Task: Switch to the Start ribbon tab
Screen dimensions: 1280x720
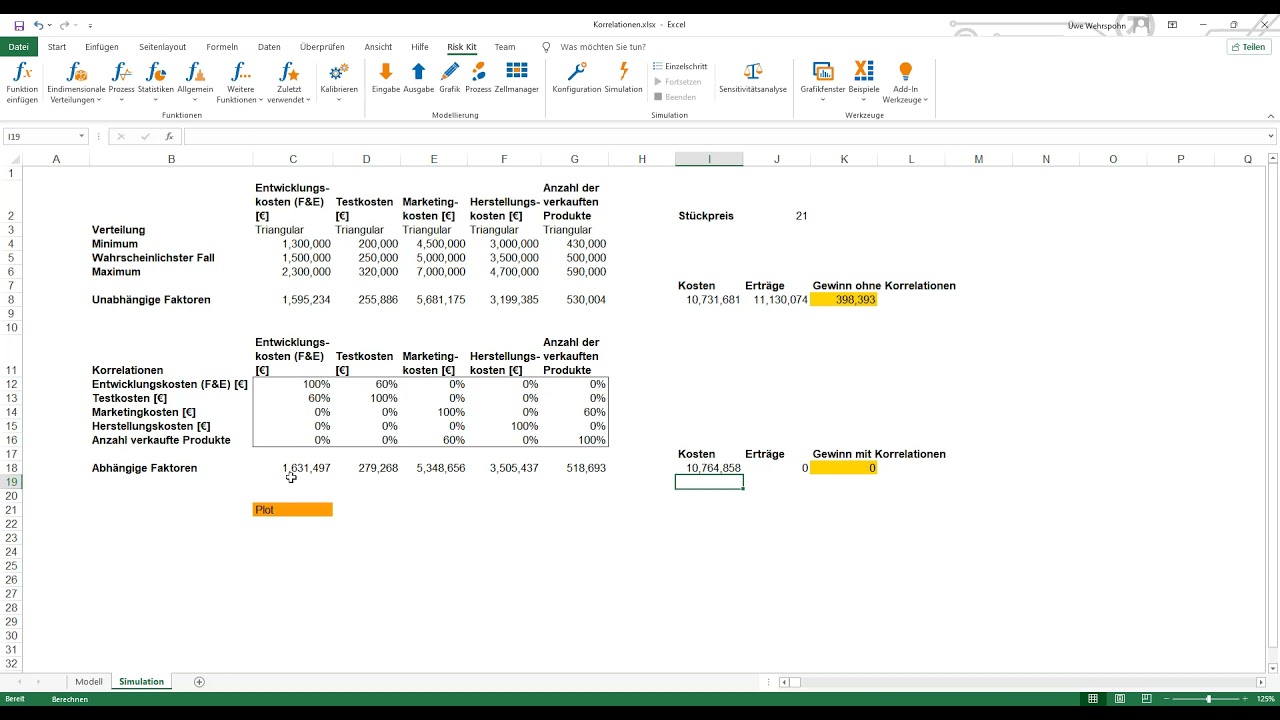Action: tap(57, 47)
